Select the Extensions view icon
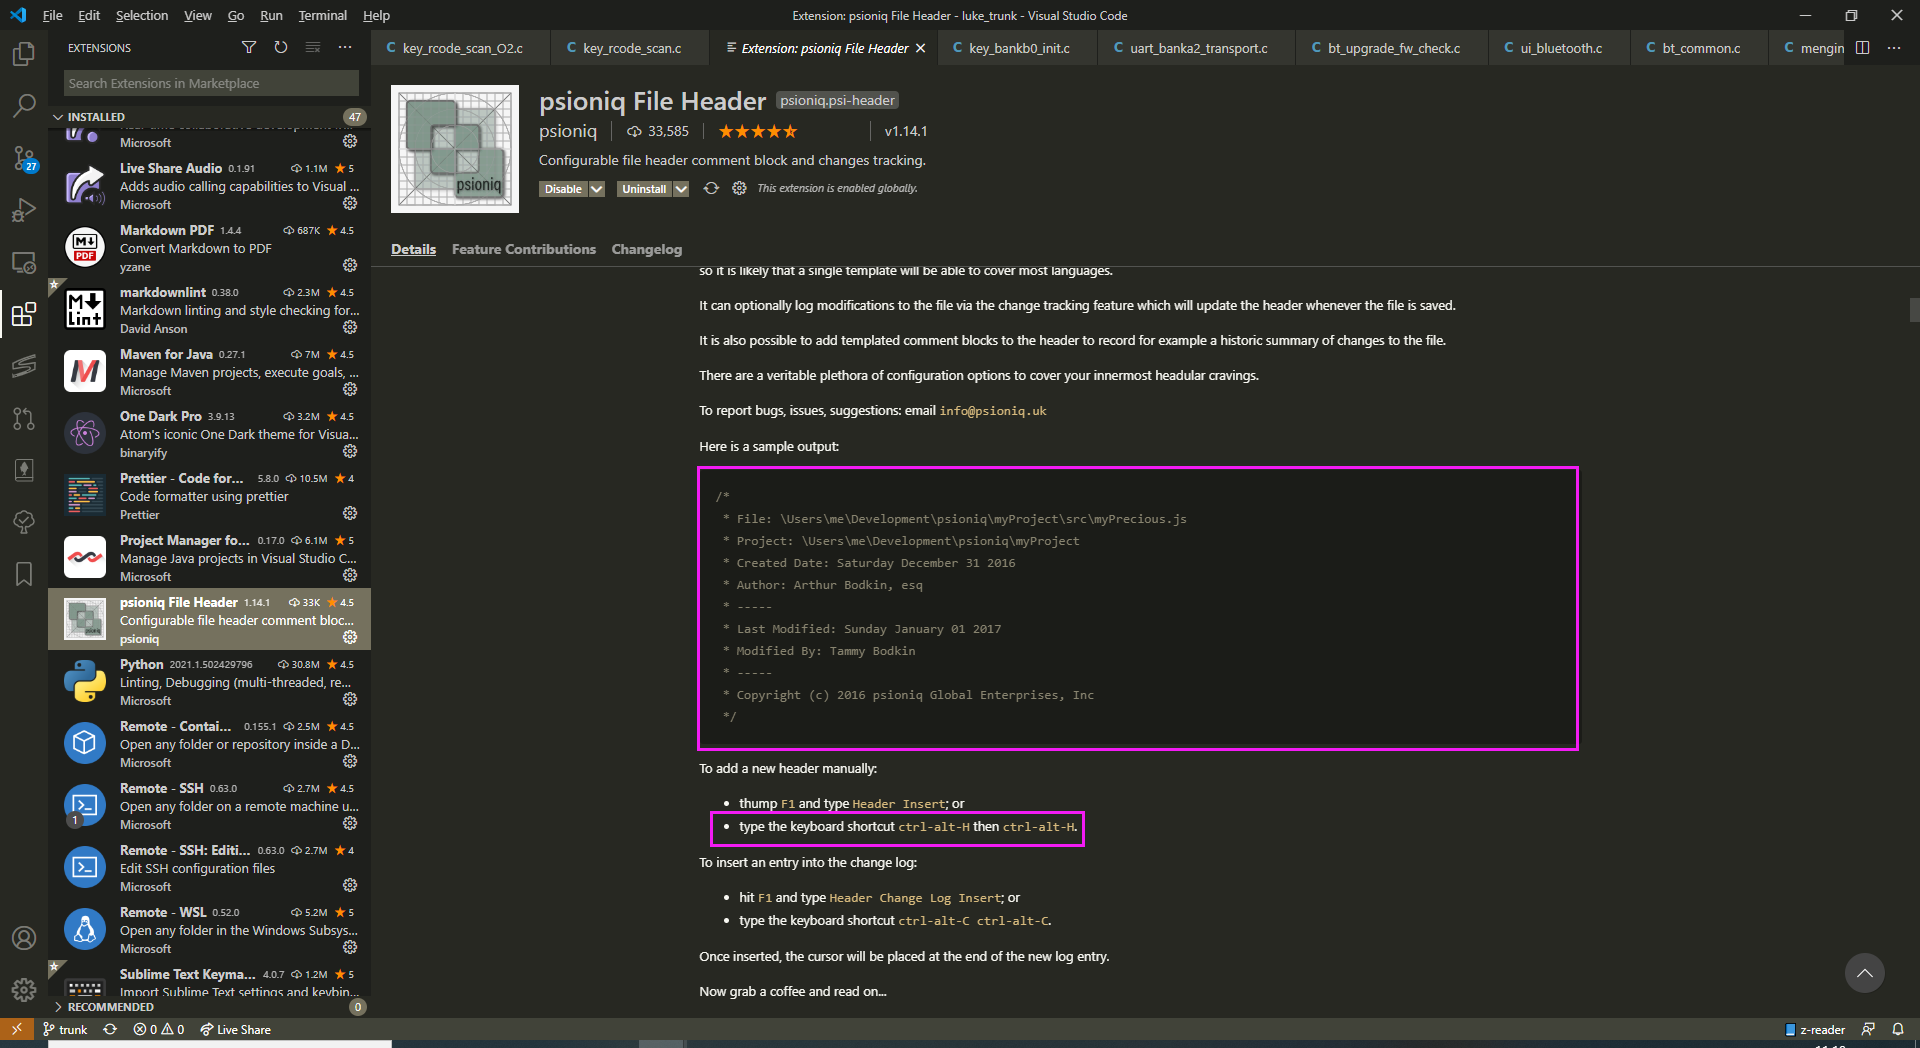 click(24, 314)
